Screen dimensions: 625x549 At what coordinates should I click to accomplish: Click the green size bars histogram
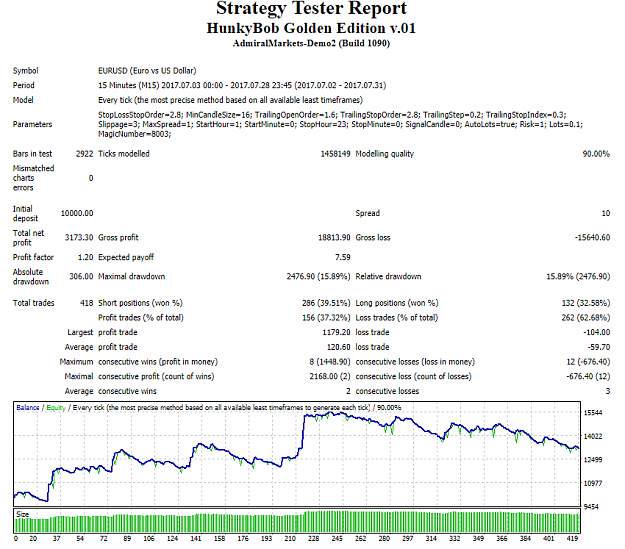point(297,522)
